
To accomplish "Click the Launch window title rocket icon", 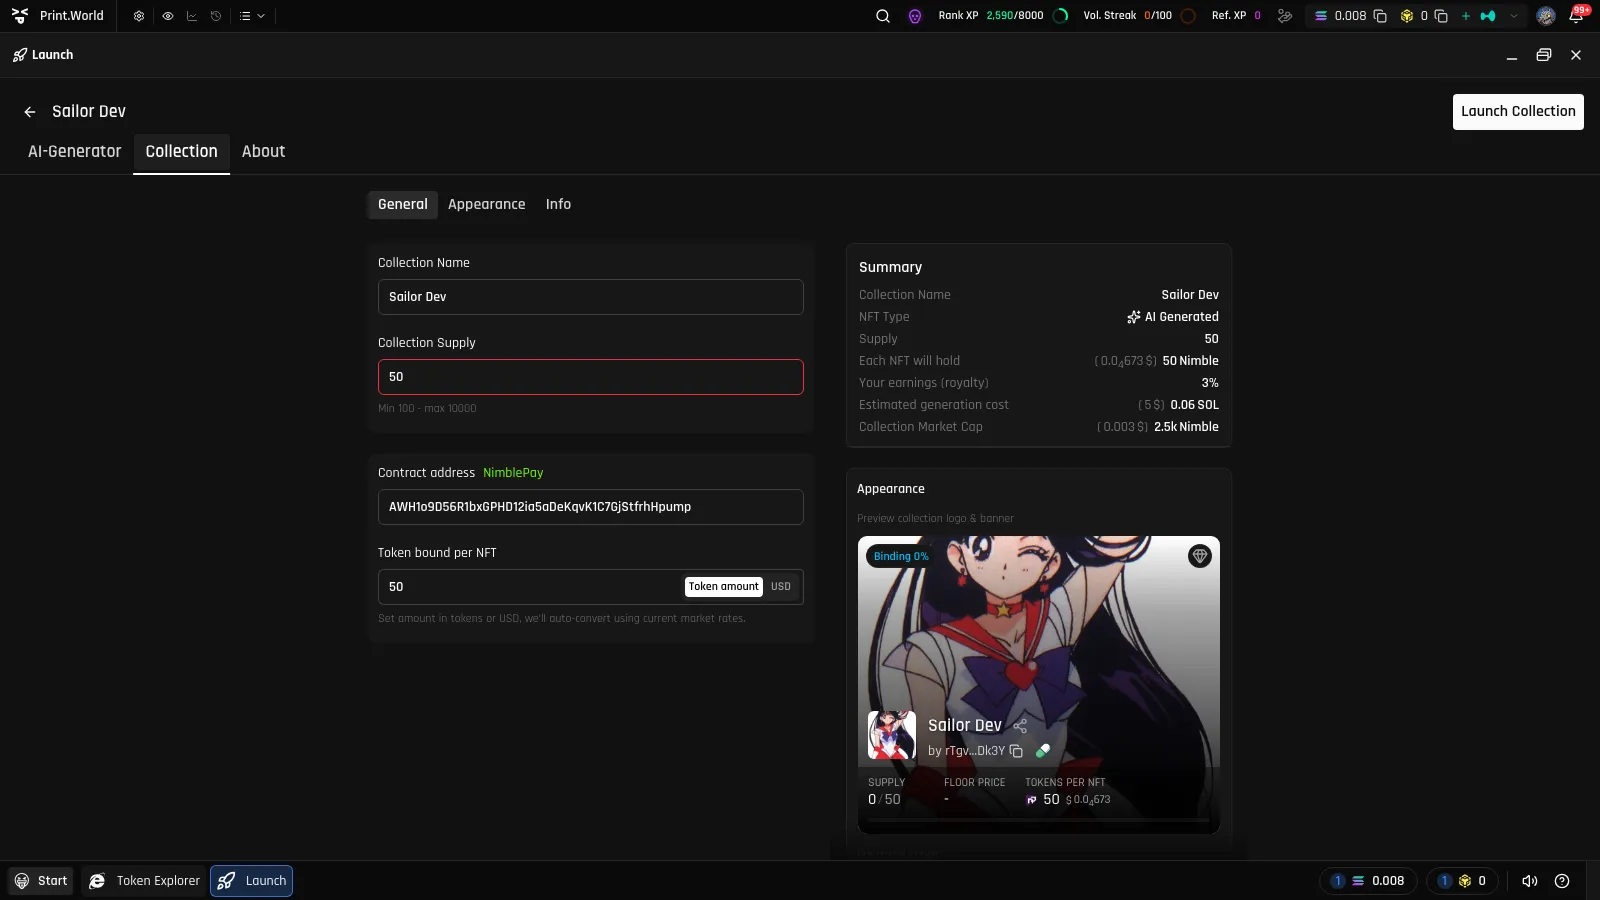I will (x=20, y=55).
